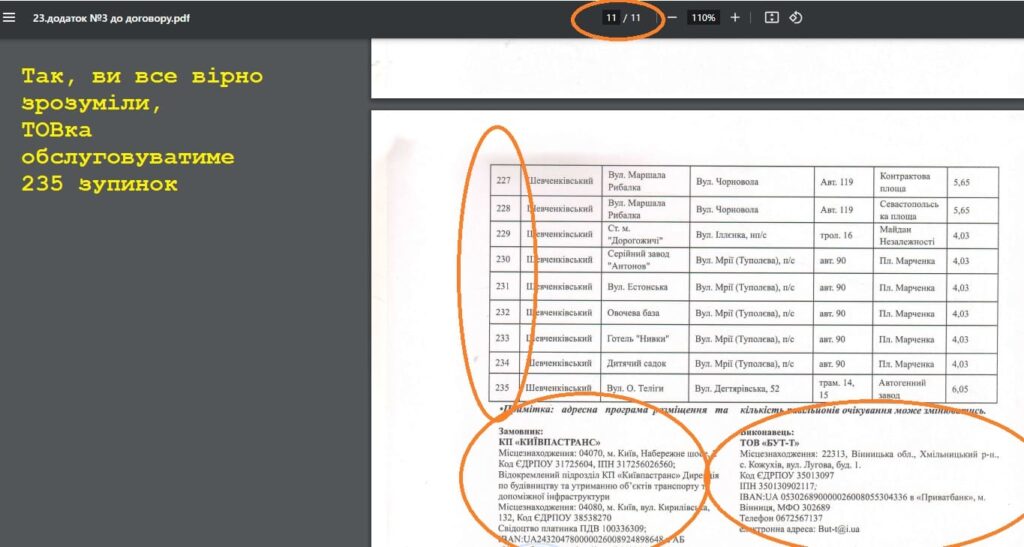This screenshot has width=1024, height=547.
Task: Rotate the document counterclockwise
Action: (796, 18)
